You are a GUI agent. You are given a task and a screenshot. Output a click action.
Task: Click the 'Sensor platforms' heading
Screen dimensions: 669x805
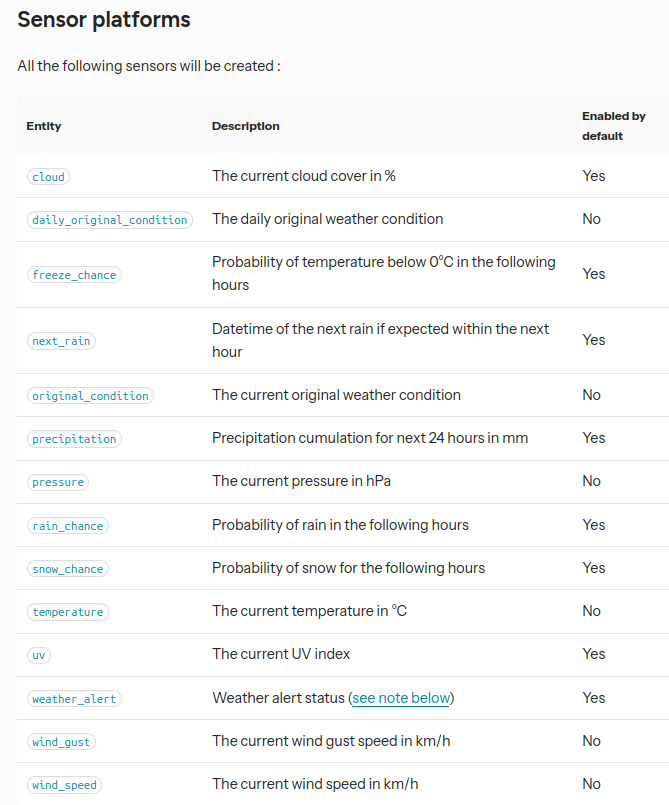104,19
